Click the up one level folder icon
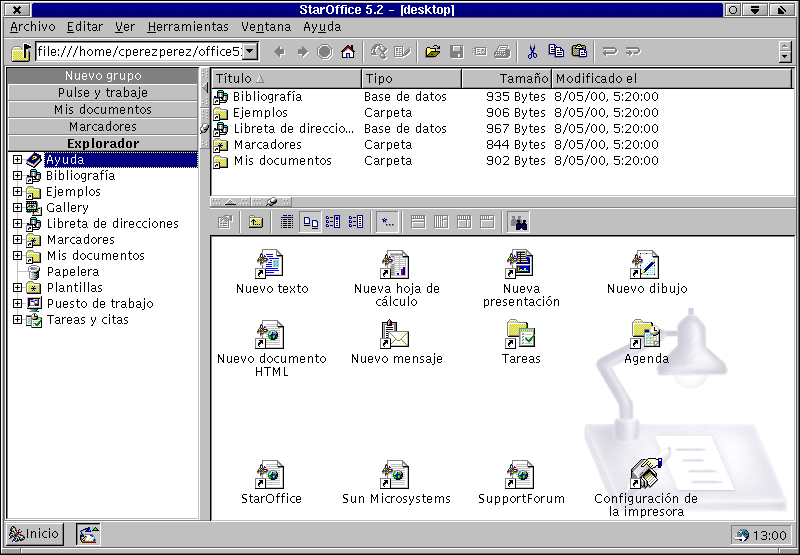800x555 pixels. click(x=255, y=222)
